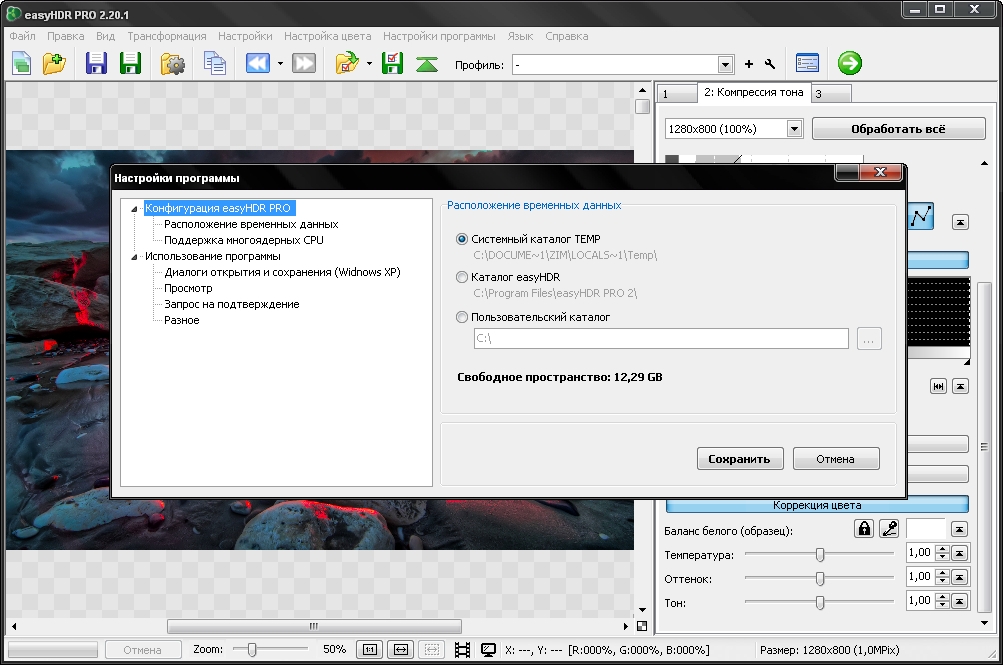Click the white balance lock icon
The height and width of the screenshot is (665, 1003).
pos(863,529)
